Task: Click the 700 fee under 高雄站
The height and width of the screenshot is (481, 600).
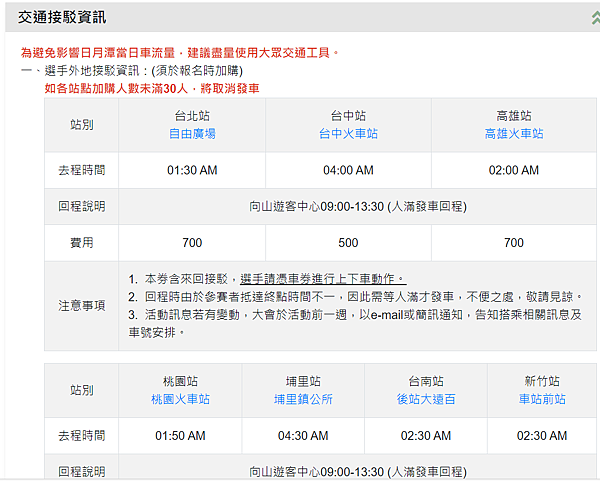Action: click(514, 243)
